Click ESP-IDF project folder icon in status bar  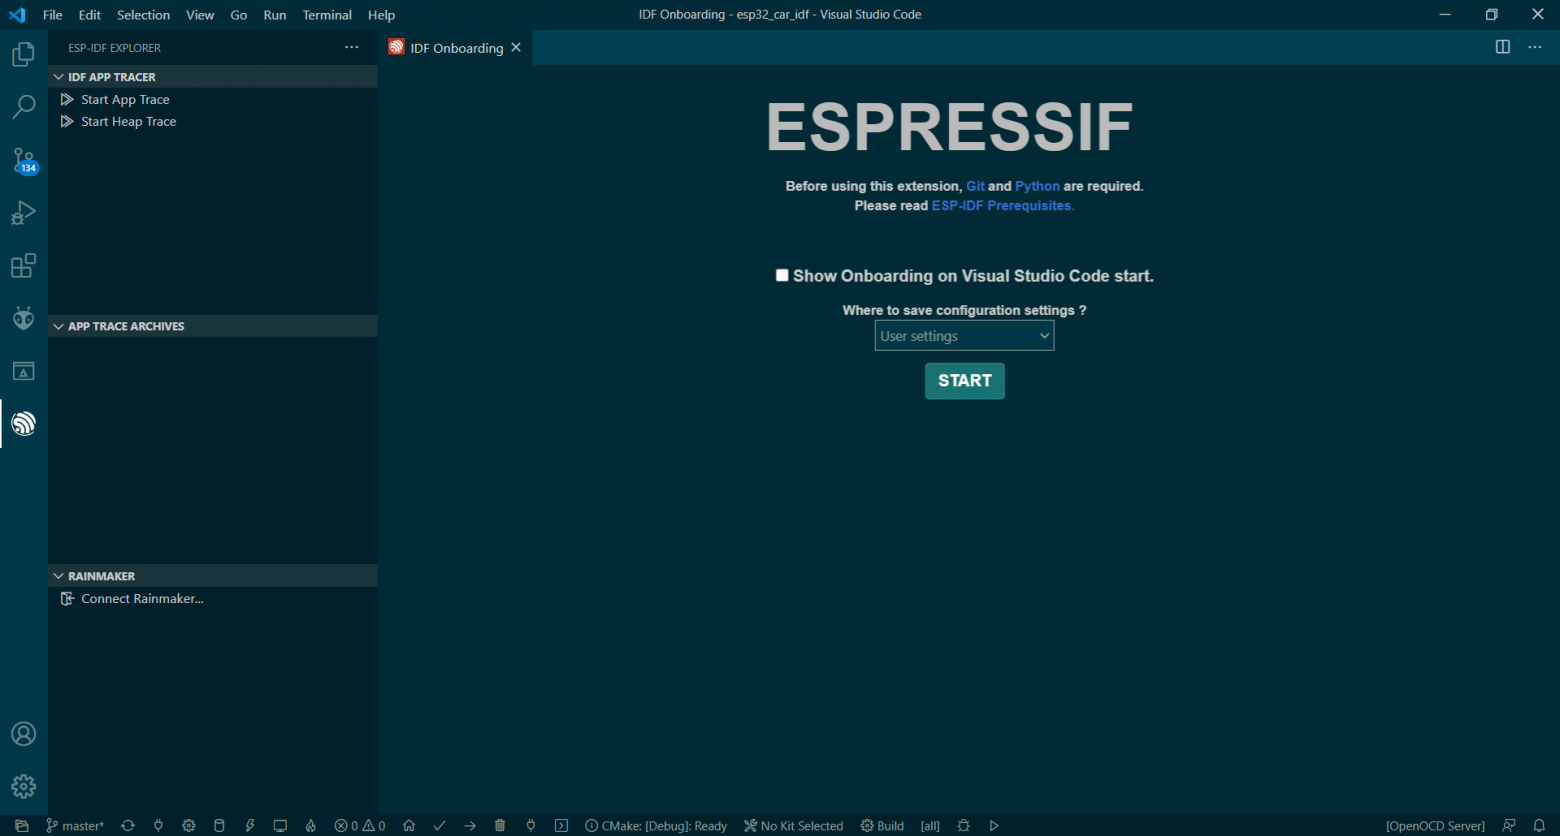pyautogui.click(x=21, y=826)
